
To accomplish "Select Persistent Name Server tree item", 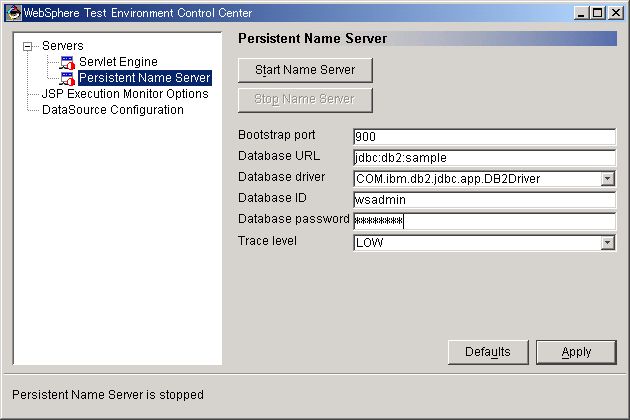I will [145, 78].
